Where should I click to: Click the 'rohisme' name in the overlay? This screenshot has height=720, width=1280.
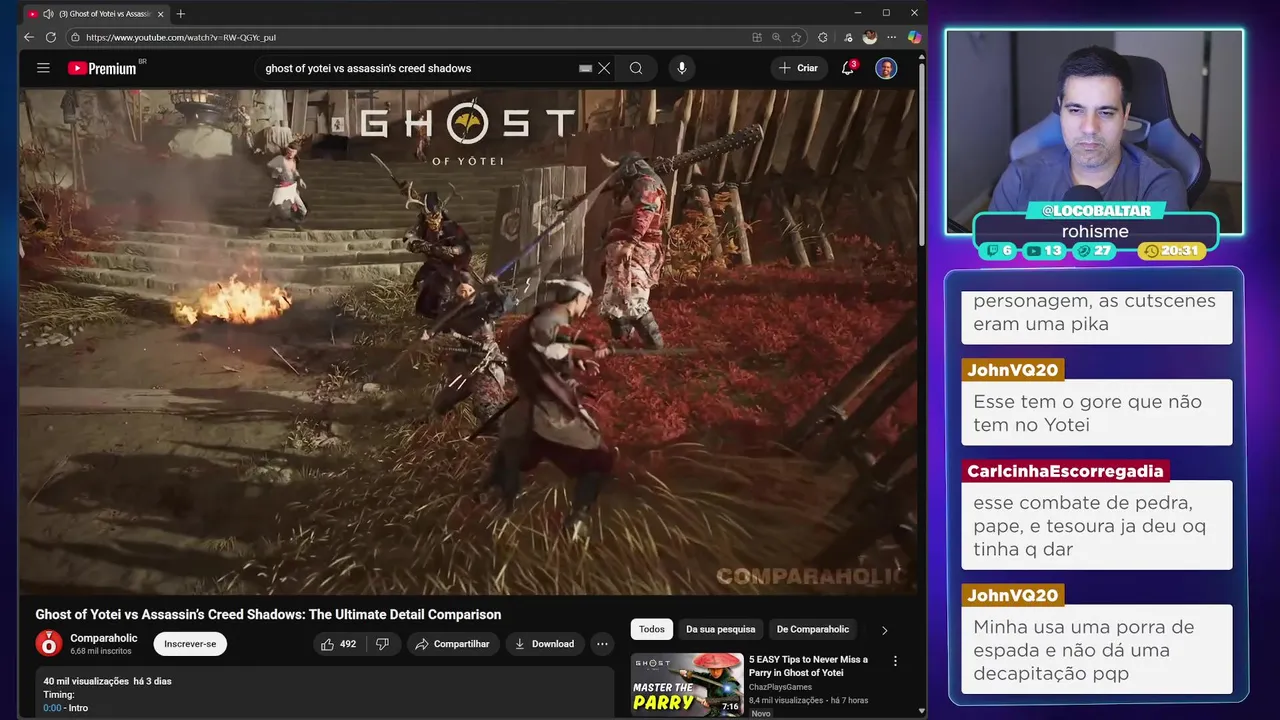1095,232
